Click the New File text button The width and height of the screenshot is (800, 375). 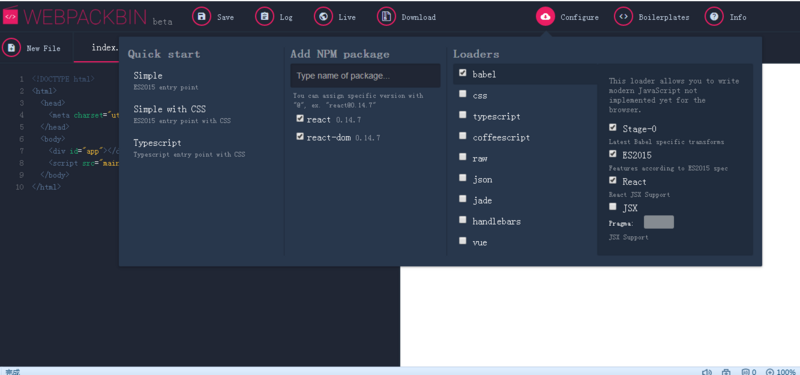[x=43, y=48]
